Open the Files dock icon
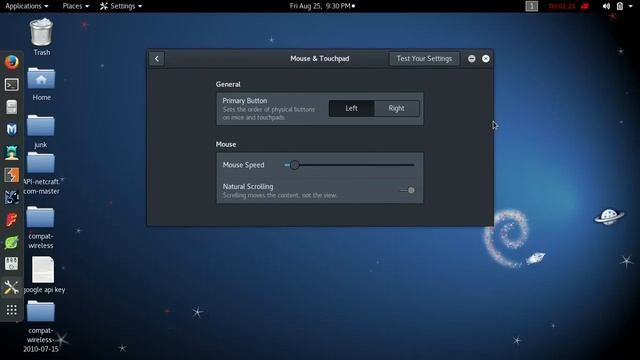This screenshot has width=640, height=360. pos(12,107)
